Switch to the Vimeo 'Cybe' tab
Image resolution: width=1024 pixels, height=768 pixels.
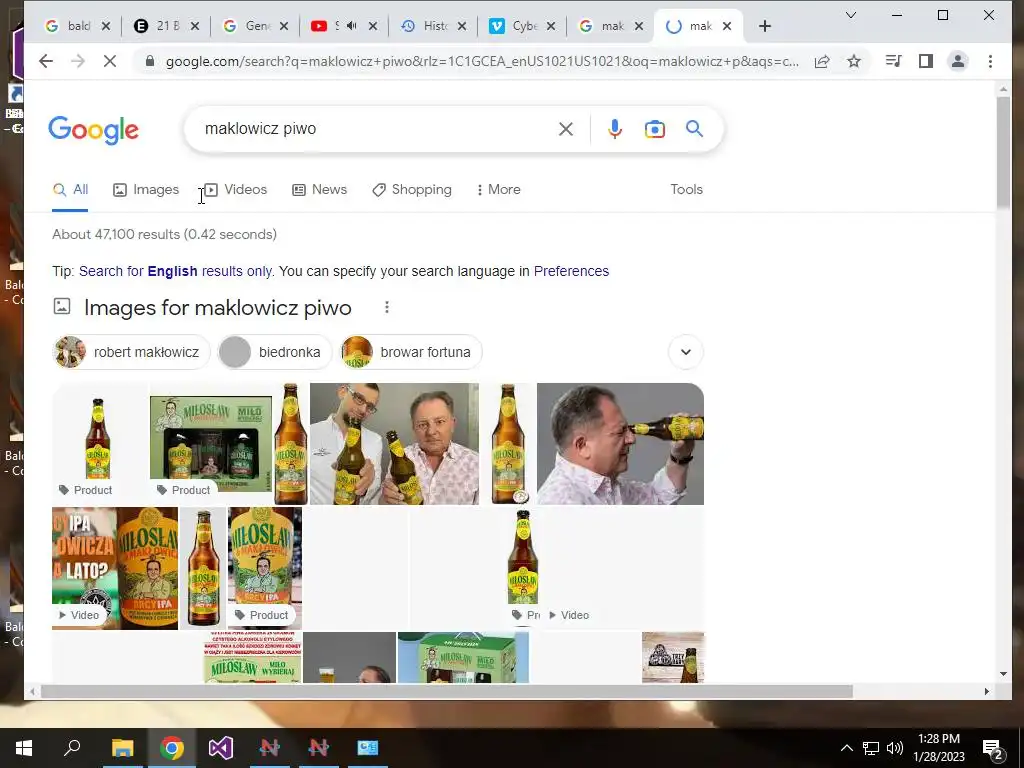pyautogui.click(x=522, y=26)
